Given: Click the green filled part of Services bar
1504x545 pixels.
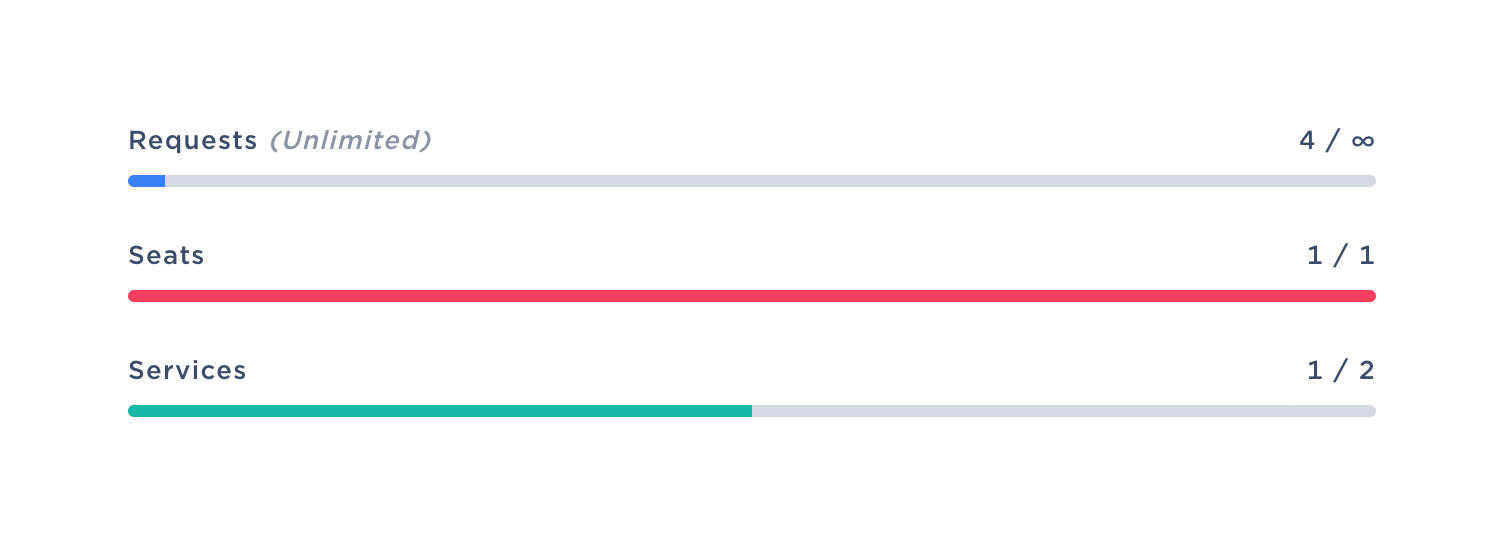Looking at the screenshot, I should pos(440,411).
